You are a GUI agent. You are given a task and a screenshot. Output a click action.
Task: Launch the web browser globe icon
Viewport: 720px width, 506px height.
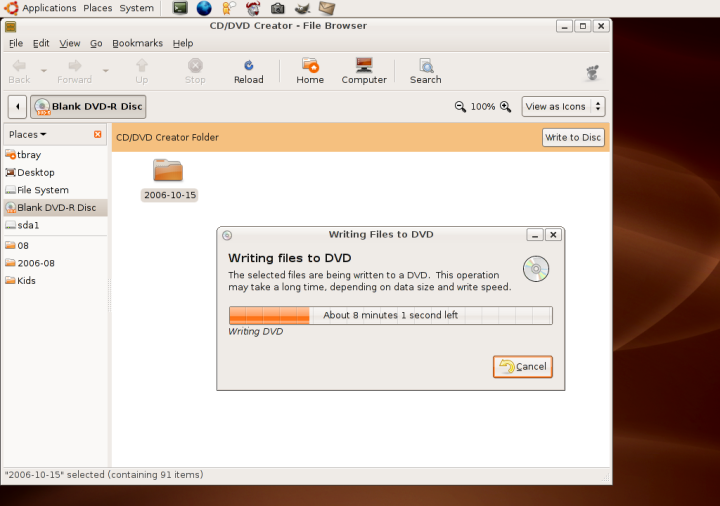(x=204, y=8)
